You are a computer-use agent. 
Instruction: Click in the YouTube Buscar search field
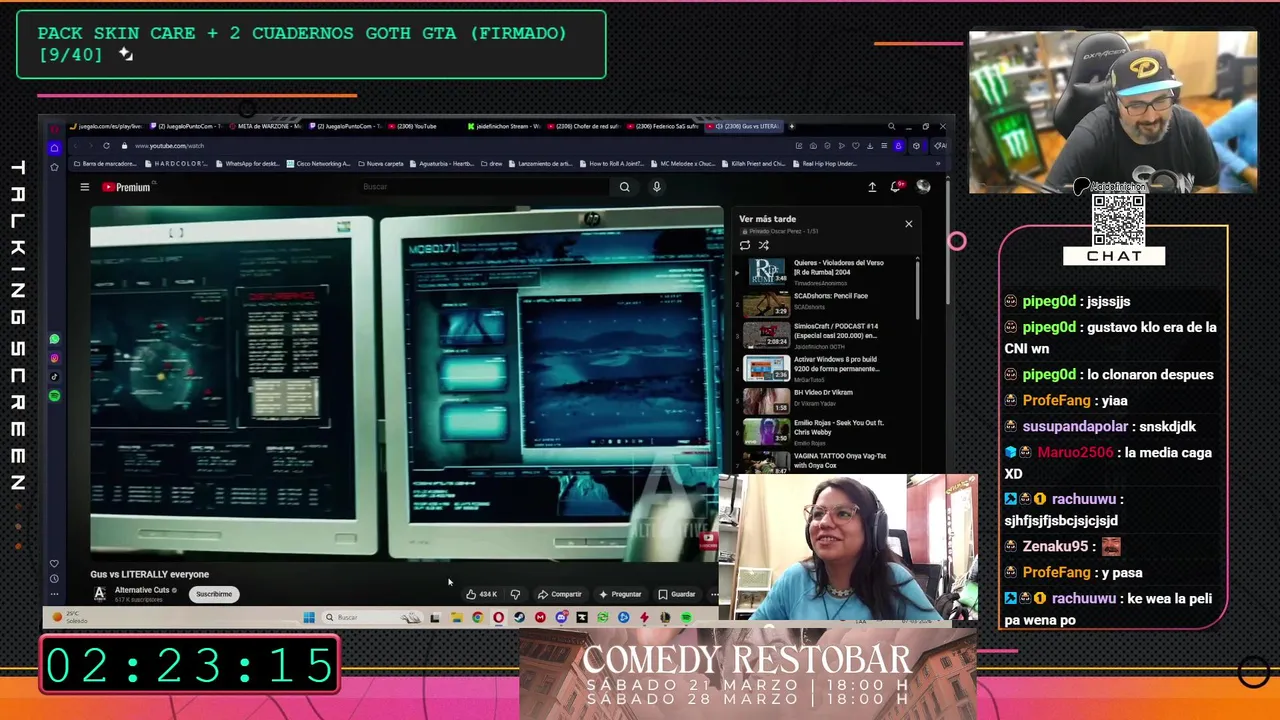[x=485, y=187]
